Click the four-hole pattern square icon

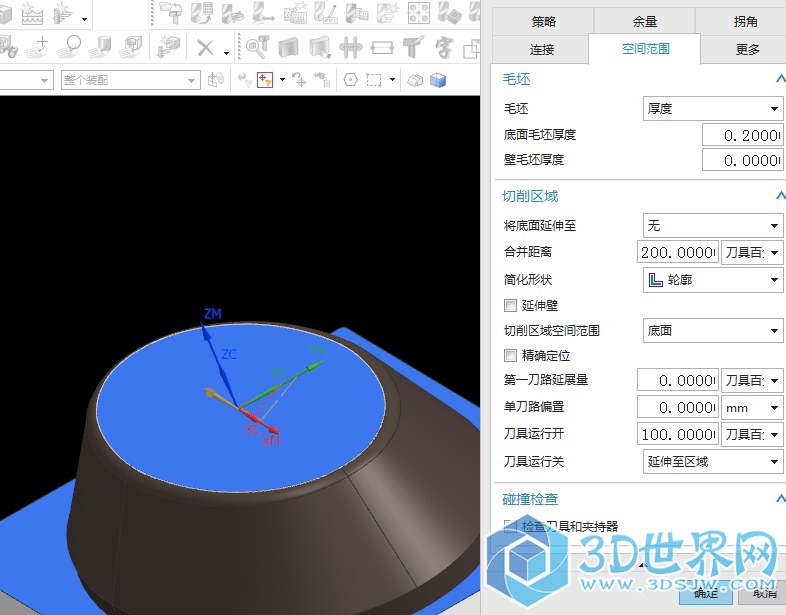click(418, 13)
